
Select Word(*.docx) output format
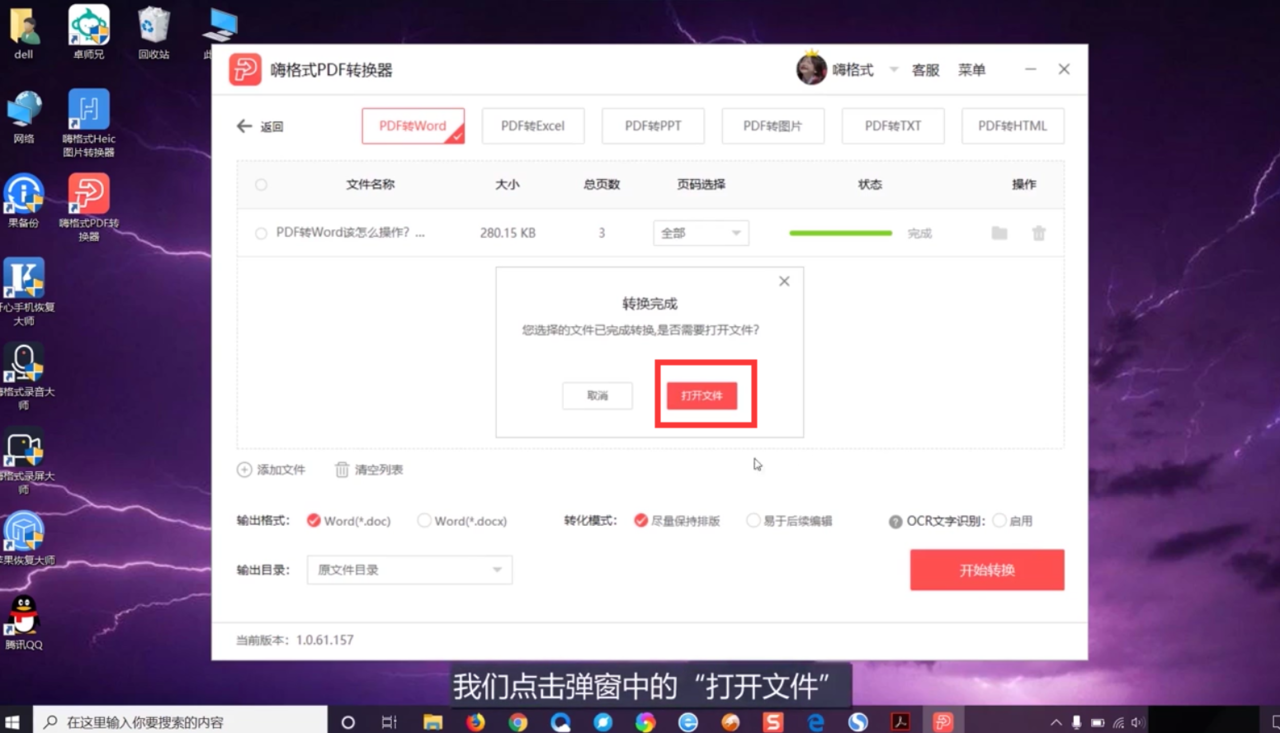(x=424, y=521)
